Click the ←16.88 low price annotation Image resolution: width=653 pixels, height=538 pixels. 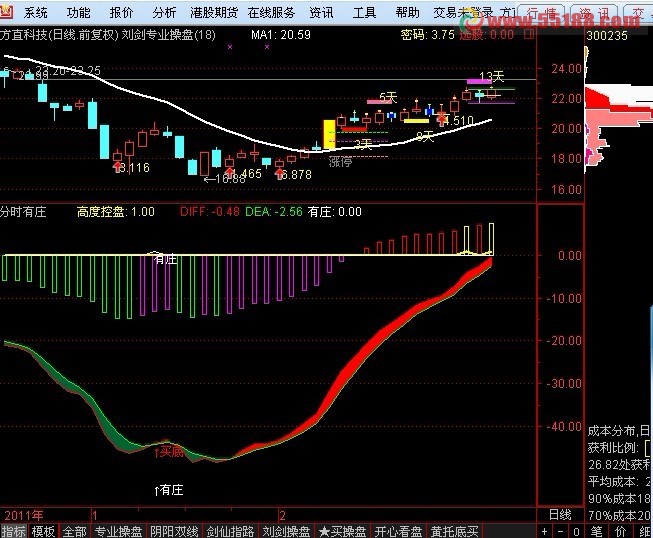224,179
